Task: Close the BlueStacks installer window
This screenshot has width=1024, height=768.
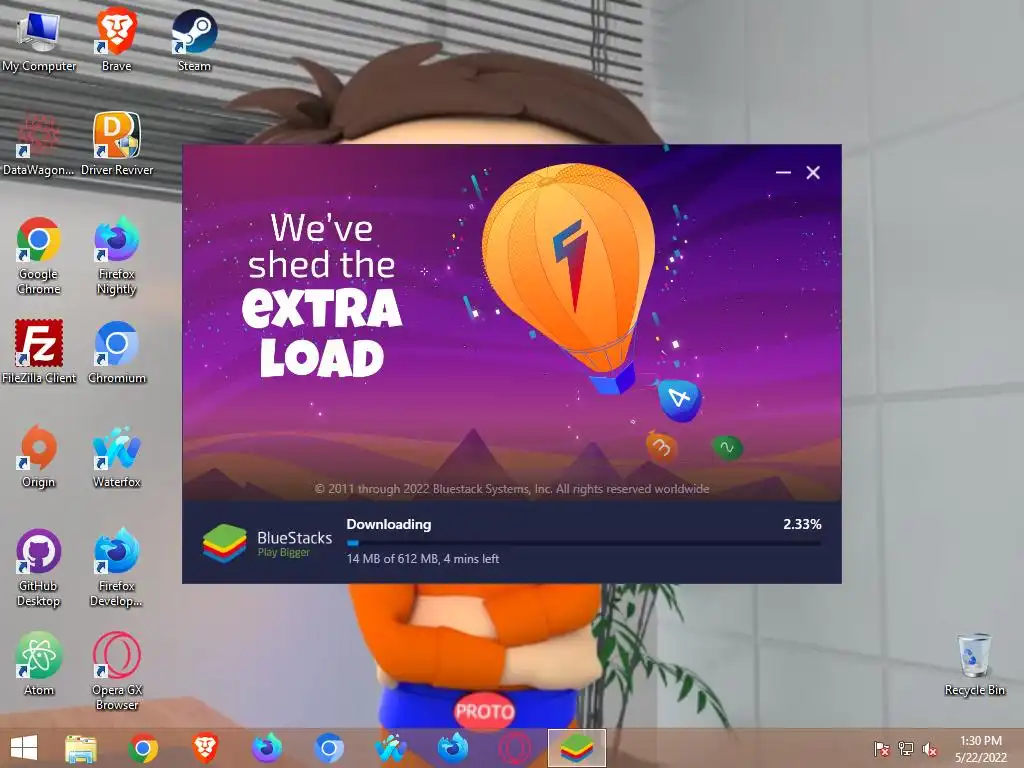Action: coord(813,172)
